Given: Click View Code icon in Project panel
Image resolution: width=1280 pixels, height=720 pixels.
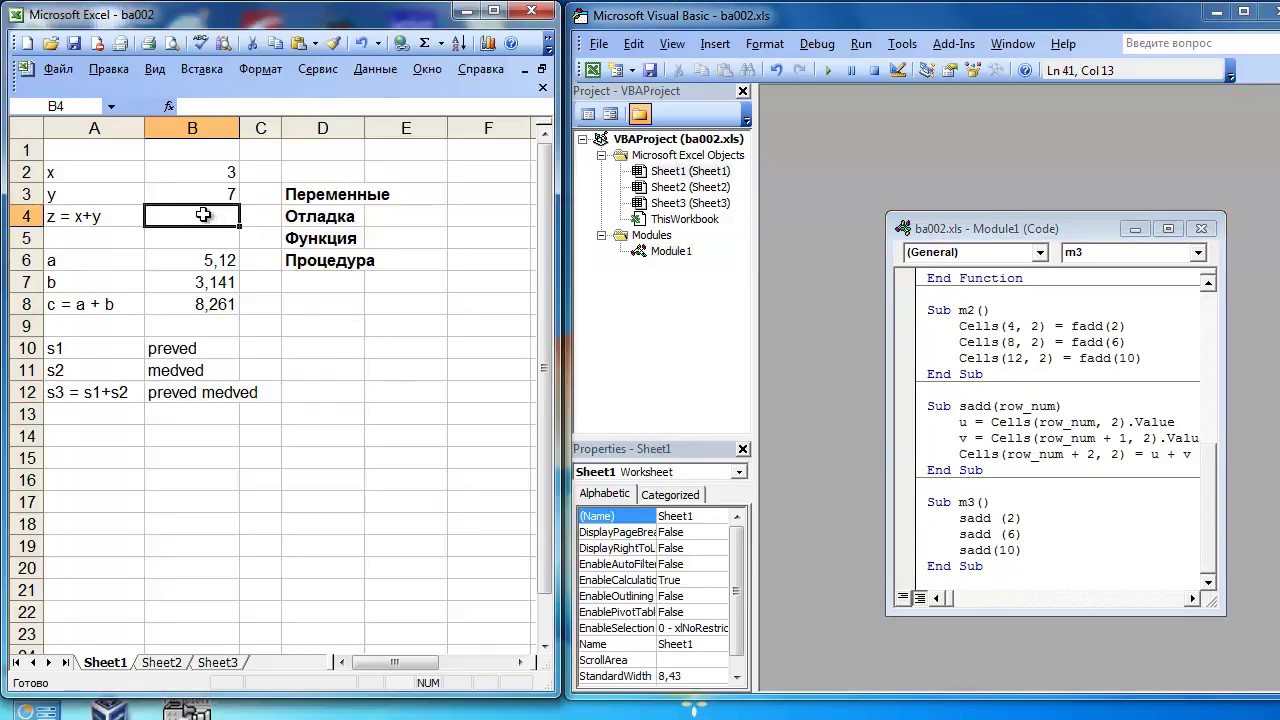Looking at the screenshot, I should 588,114.
